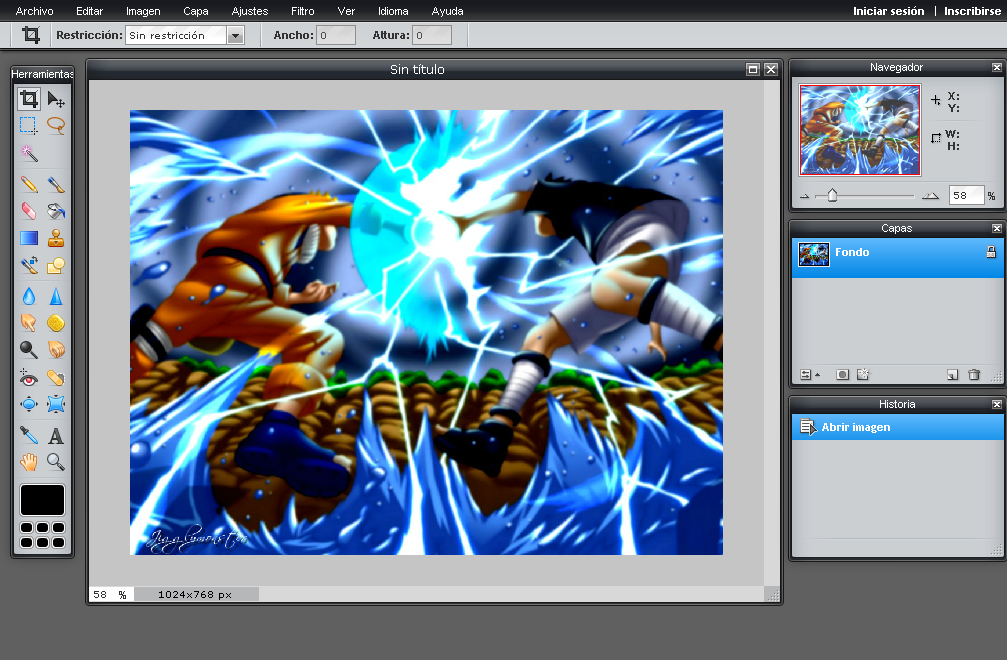The image size is (1007, 660).
Task: Select the Fondo layer thumbnail
Action: pyautogui.click(x=814, y=254)
